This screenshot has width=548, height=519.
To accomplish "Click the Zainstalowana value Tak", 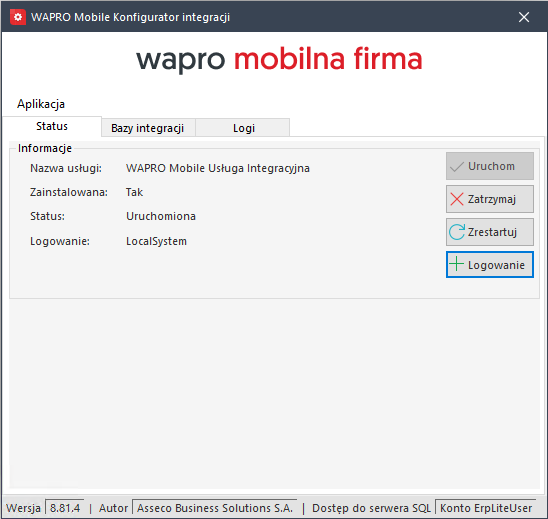I will point(135,192).
